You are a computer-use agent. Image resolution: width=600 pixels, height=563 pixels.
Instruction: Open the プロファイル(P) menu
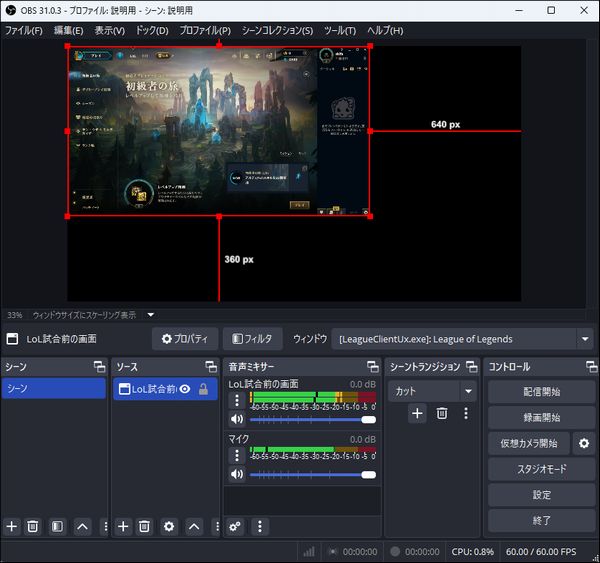[x=205, y=31]
